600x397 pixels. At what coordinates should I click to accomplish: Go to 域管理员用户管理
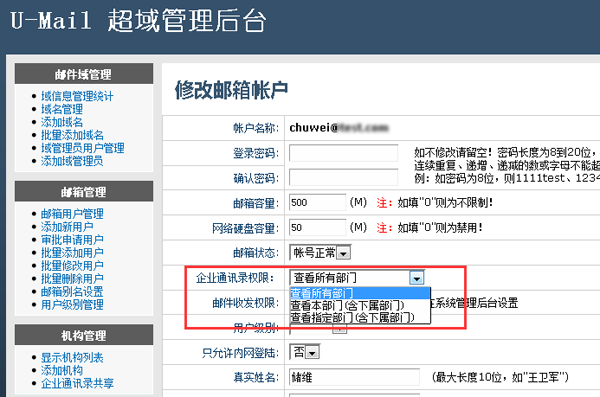(82, 148)
